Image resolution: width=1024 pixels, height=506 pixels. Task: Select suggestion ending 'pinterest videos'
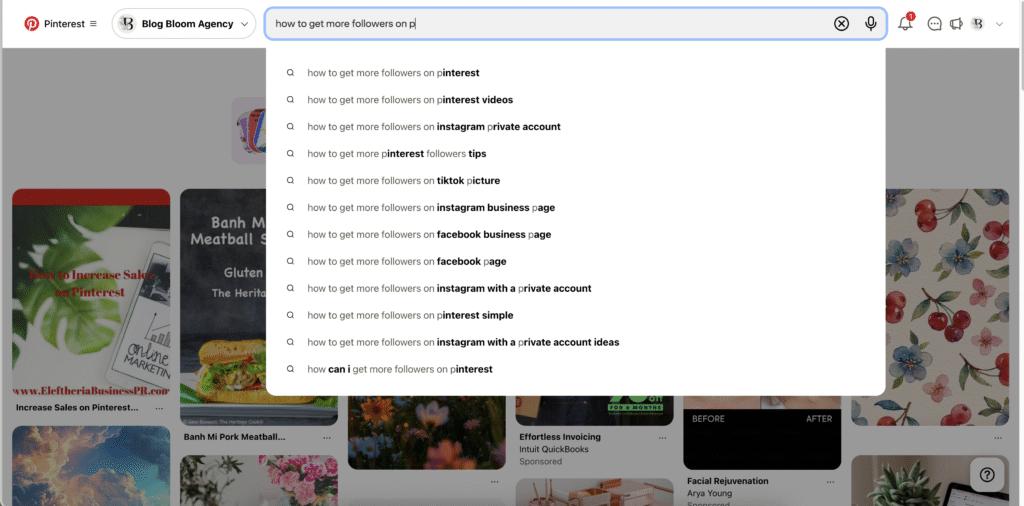(x=575, y=100)
